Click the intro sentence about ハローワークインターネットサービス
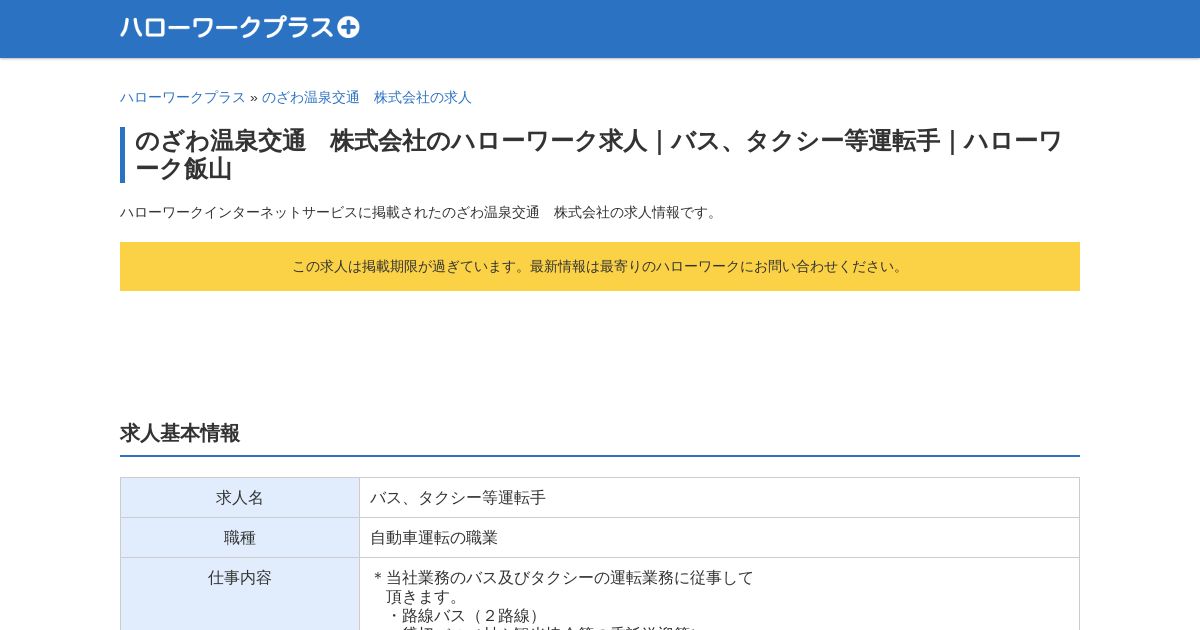 click(x=420, y=212)
